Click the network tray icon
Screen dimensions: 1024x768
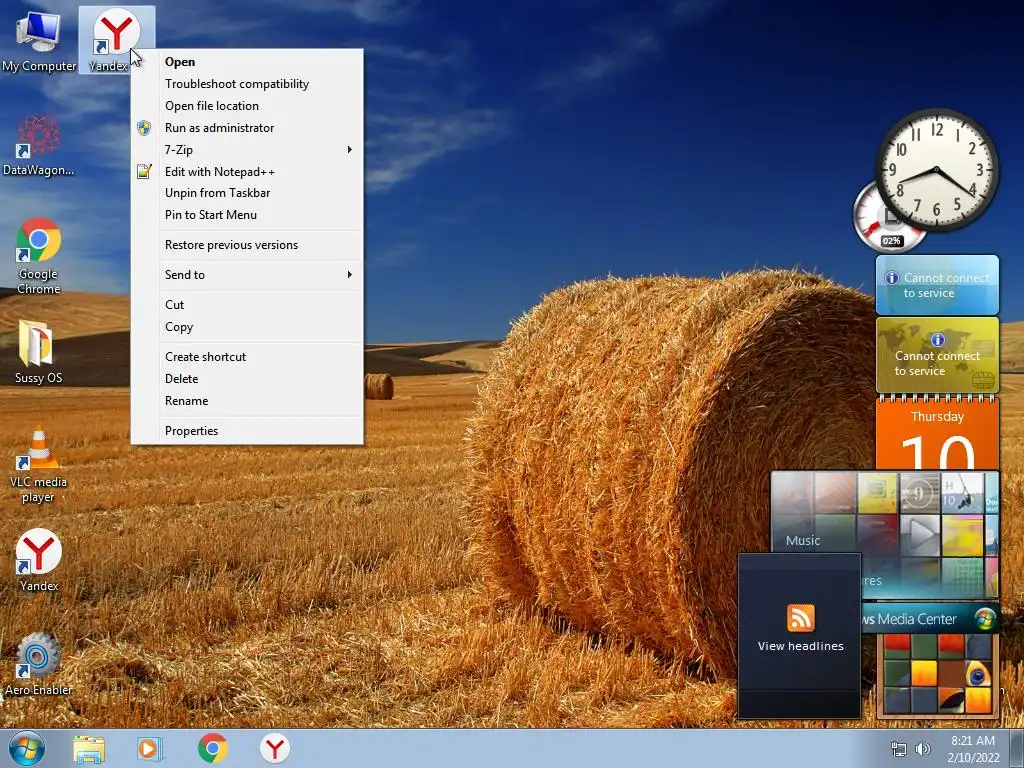[899, 749]
